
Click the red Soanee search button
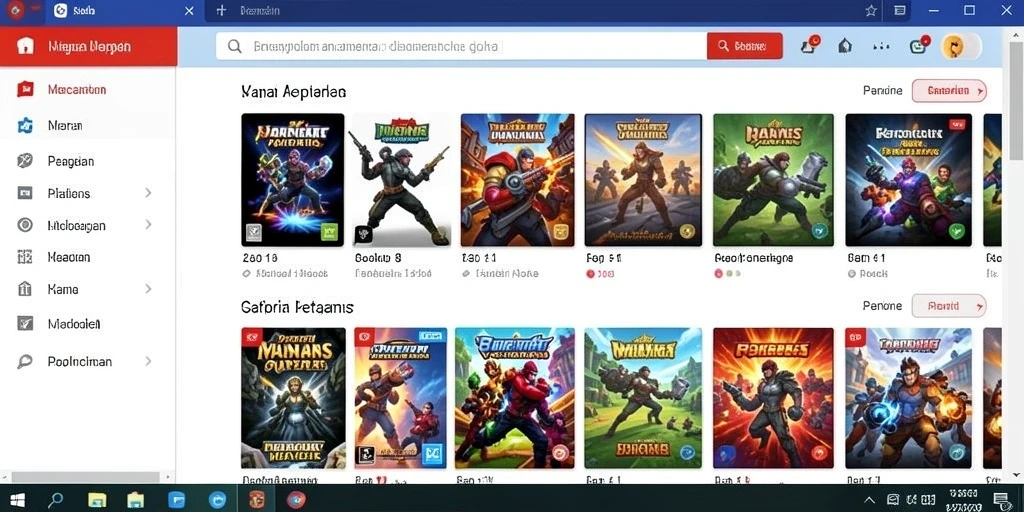tap(744, 46)
